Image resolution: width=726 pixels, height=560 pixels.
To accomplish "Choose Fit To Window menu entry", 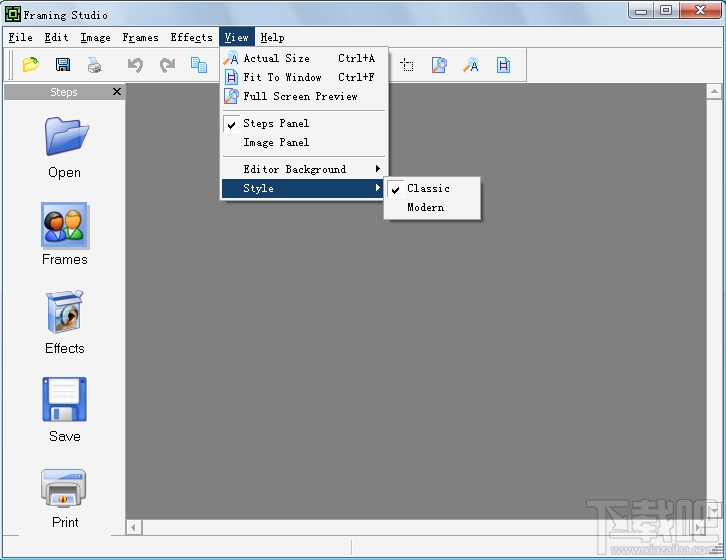I will (304, 77).
